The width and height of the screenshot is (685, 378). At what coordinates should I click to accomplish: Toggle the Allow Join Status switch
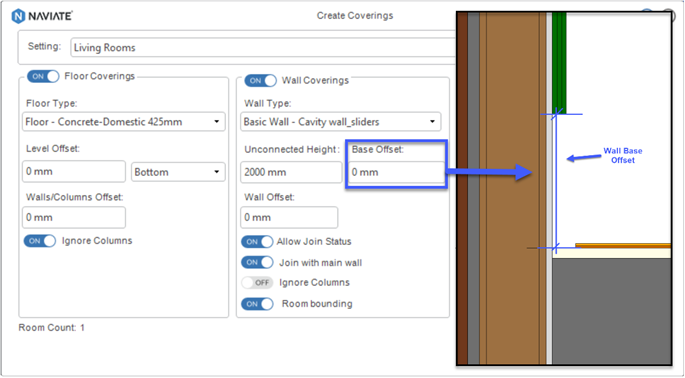point(257,242)
